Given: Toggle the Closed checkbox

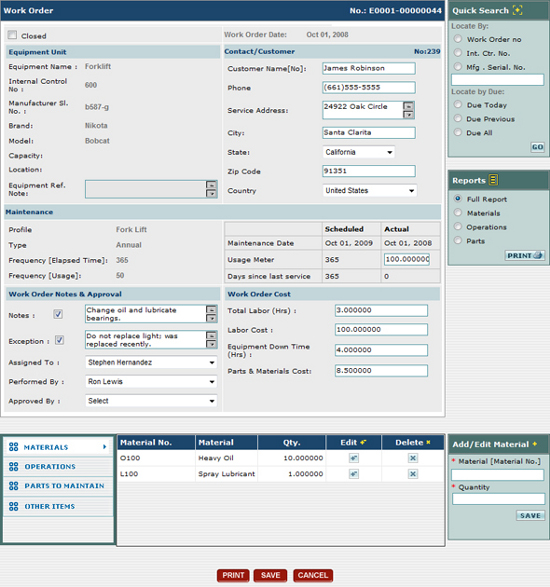Looking at the screenshot, I should (12, 35).
